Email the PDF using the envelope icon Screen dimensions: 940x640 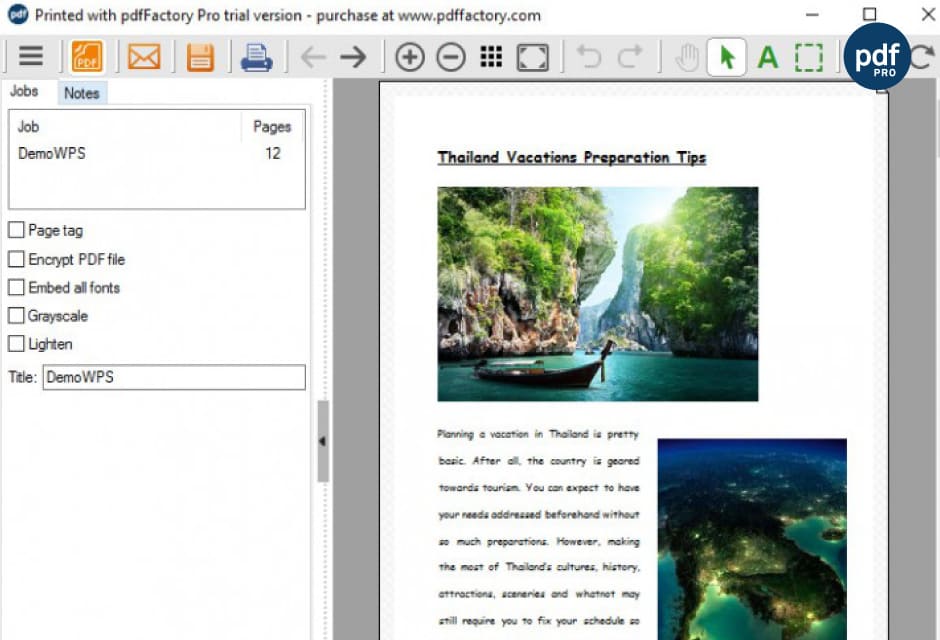click(144, 57)
